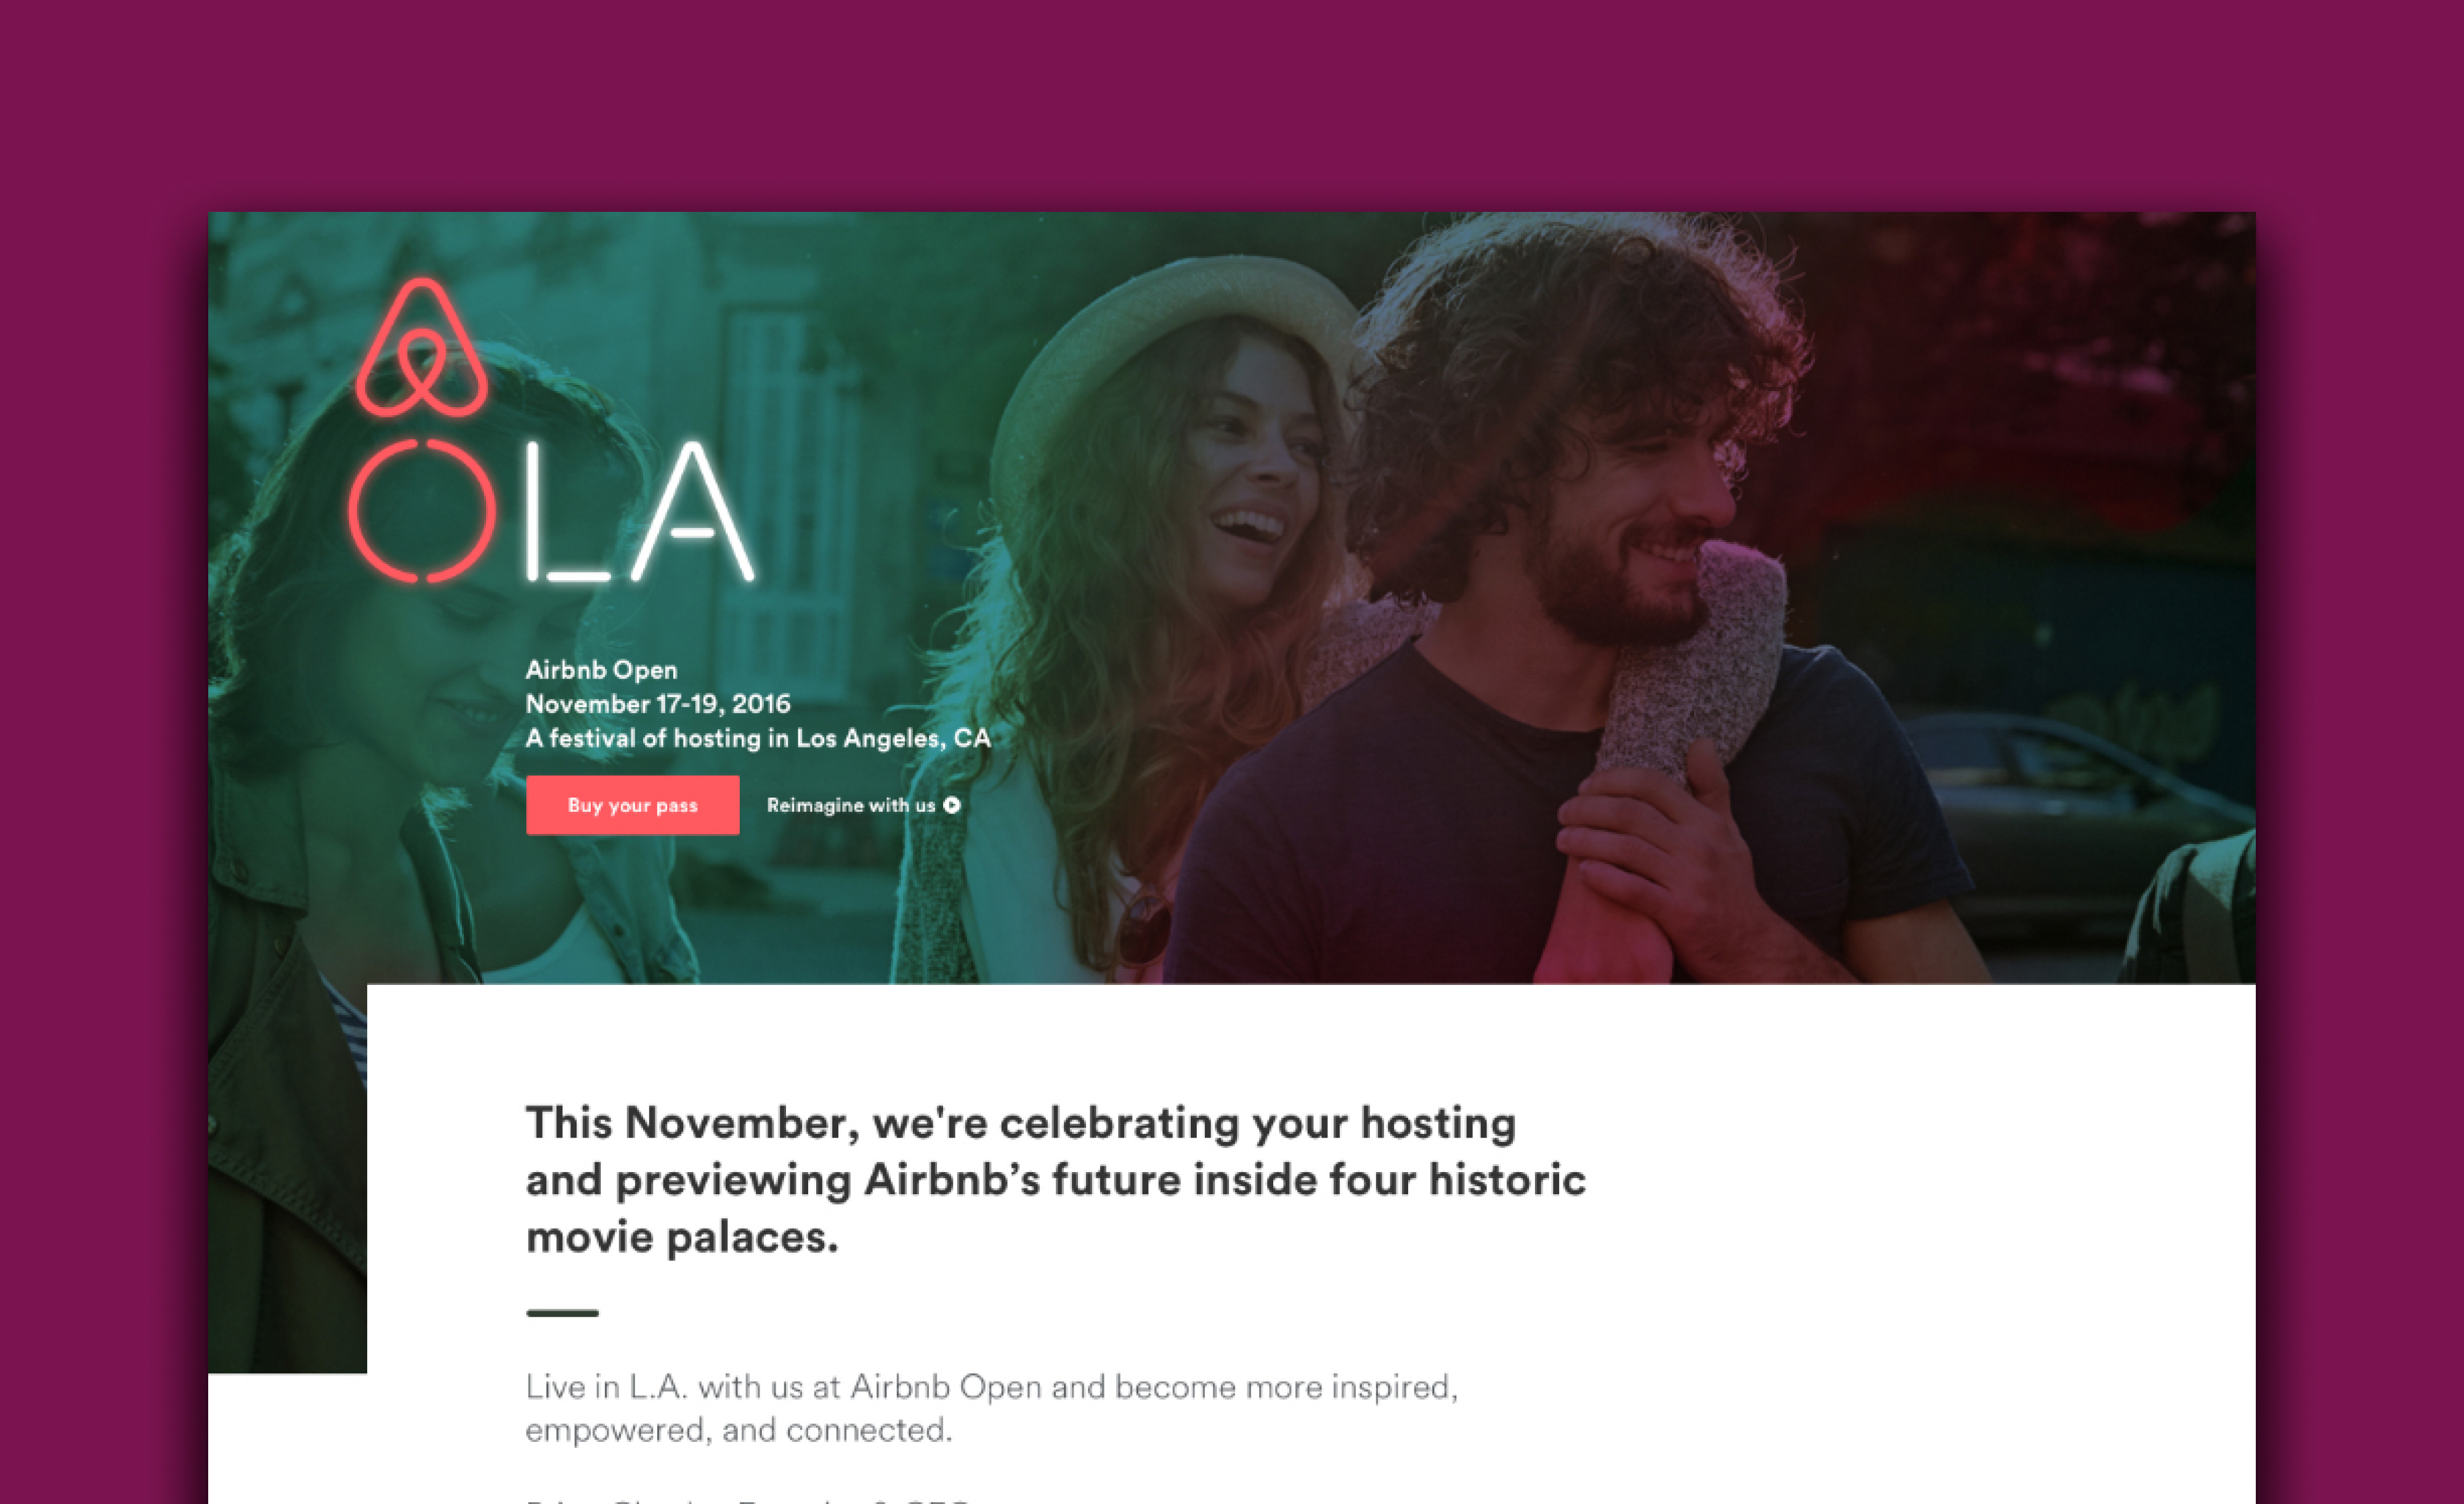Image resolution: width=2464 pixels, height=1504 pixels.
Task: Click the neon Airbnb Bélo logo
Action: [421, 350]
